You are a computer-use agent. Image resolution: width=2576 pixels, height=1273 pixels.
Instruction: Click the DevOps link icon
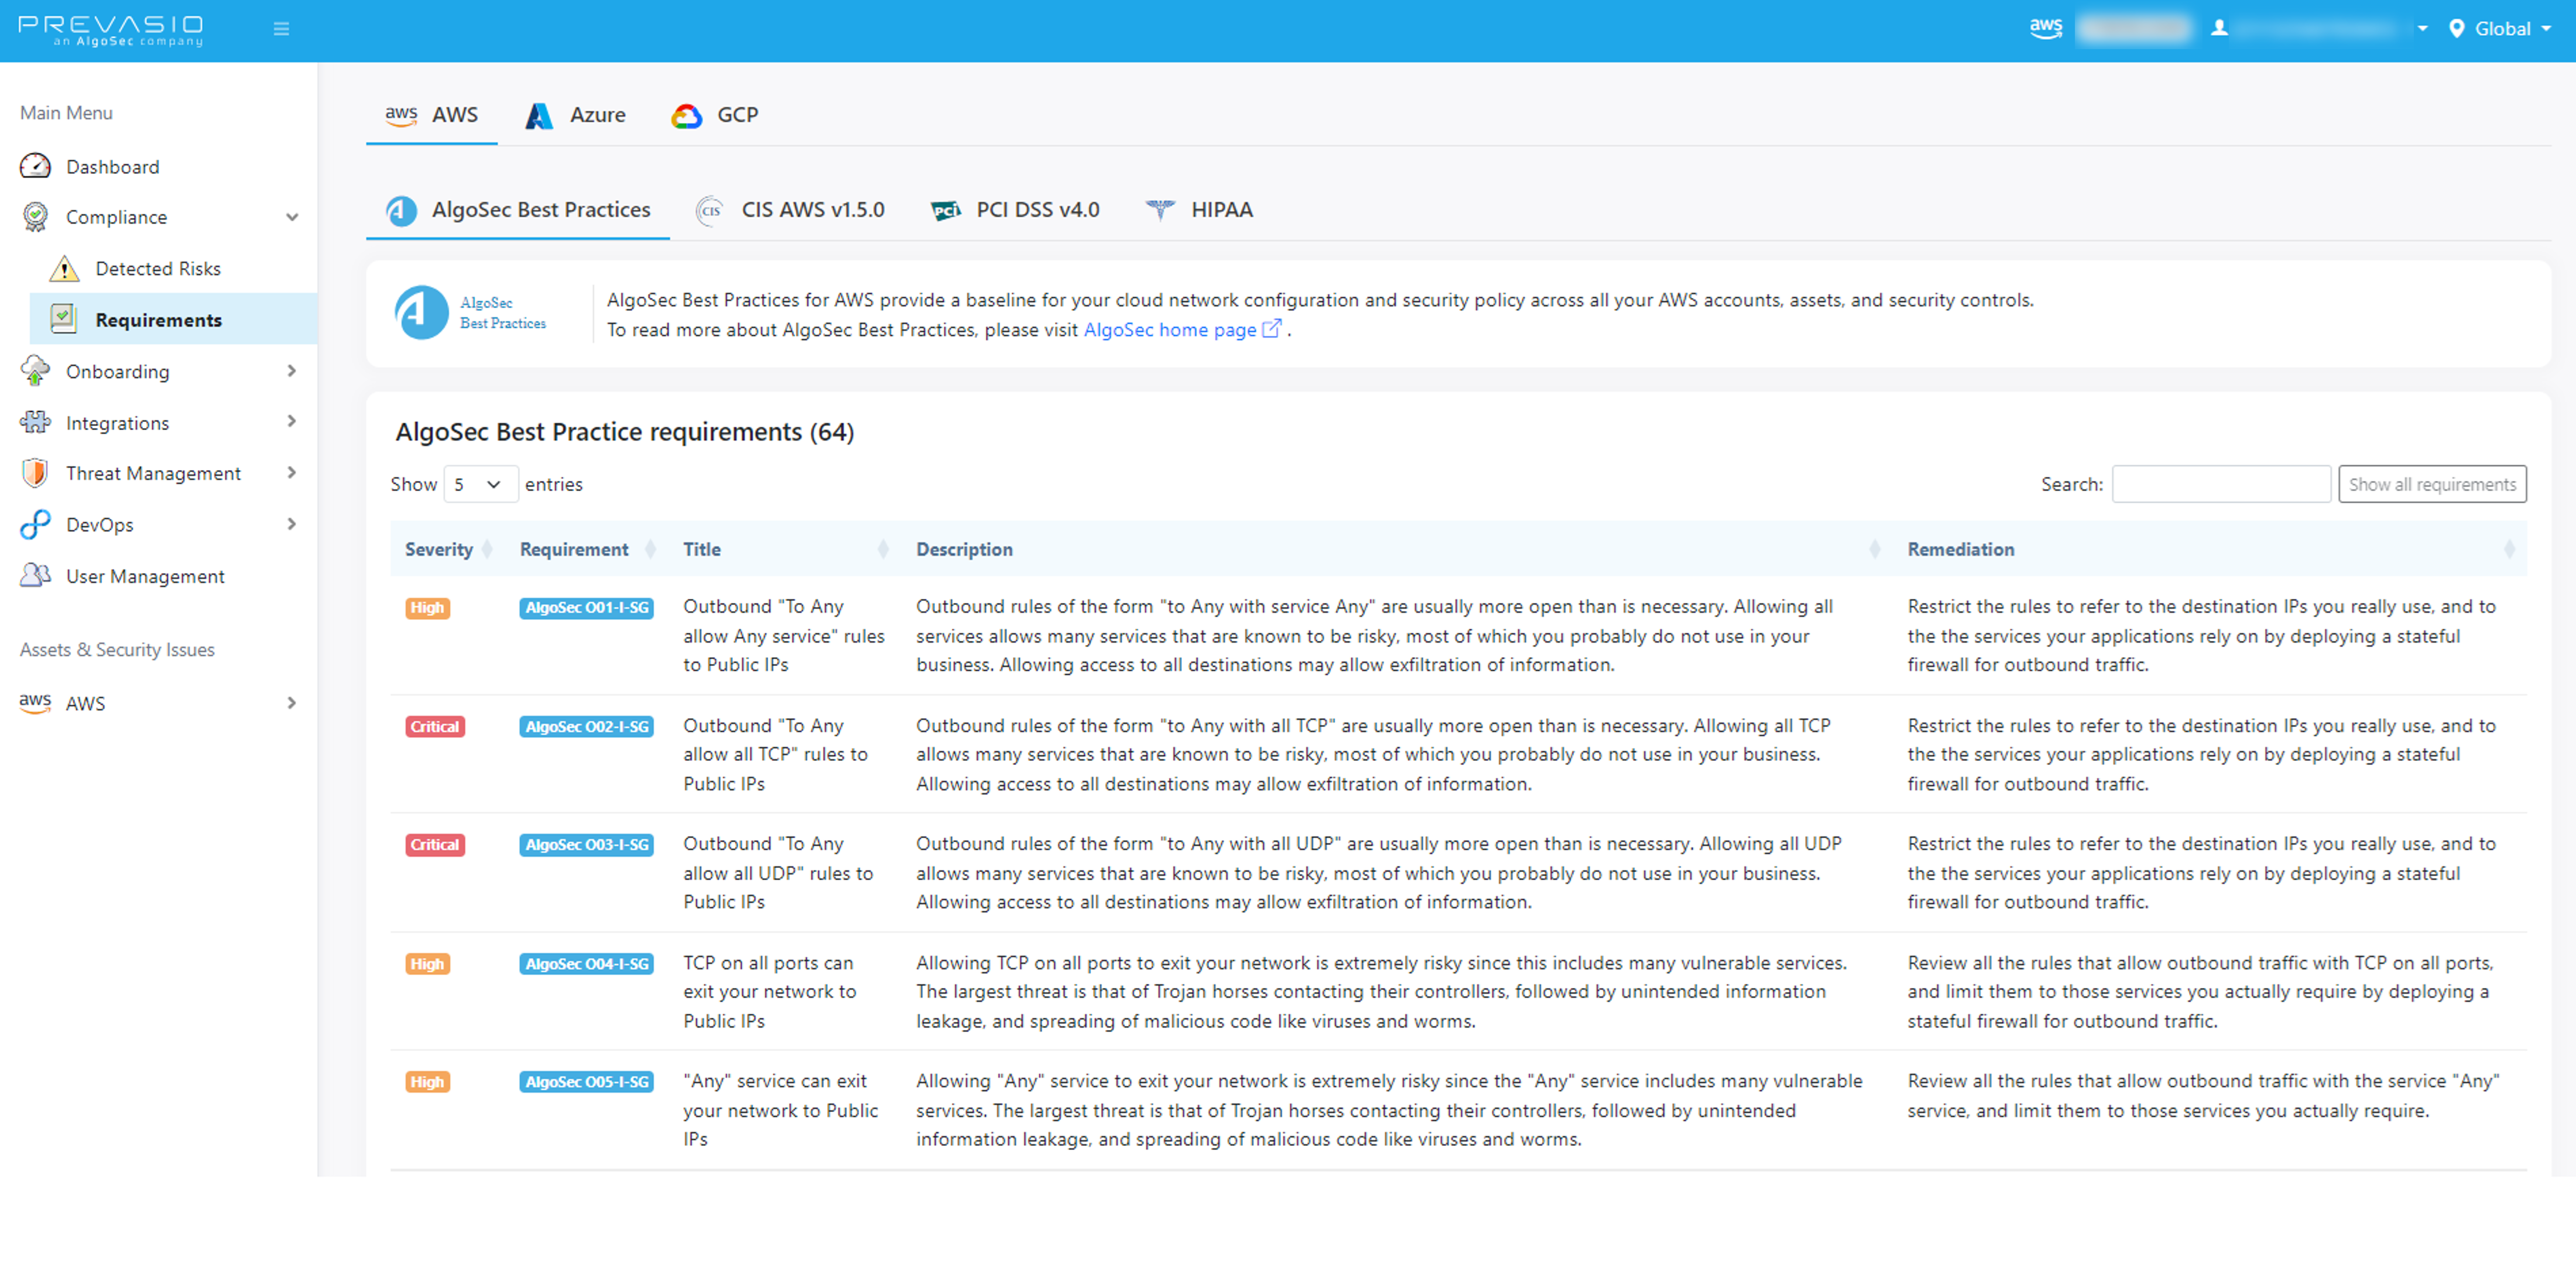click(35, 524)
